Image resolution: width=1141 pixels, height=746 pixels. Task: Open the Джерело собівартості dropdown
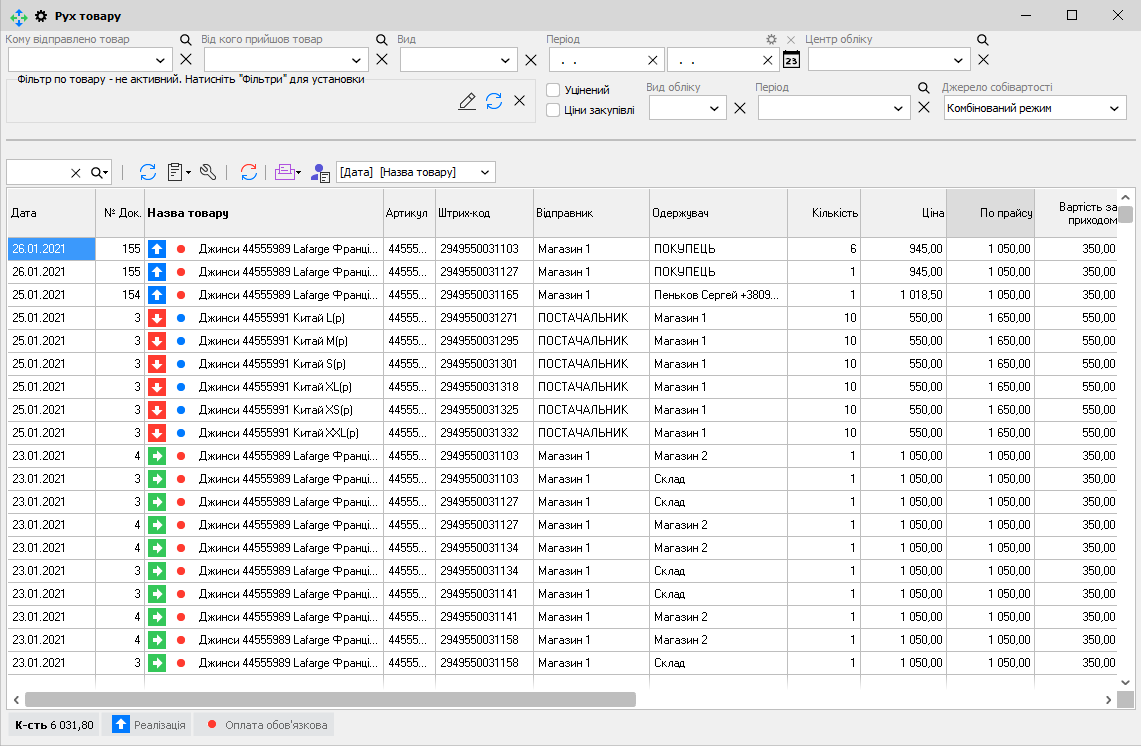pyautogui.click(x=1115, y=108)
